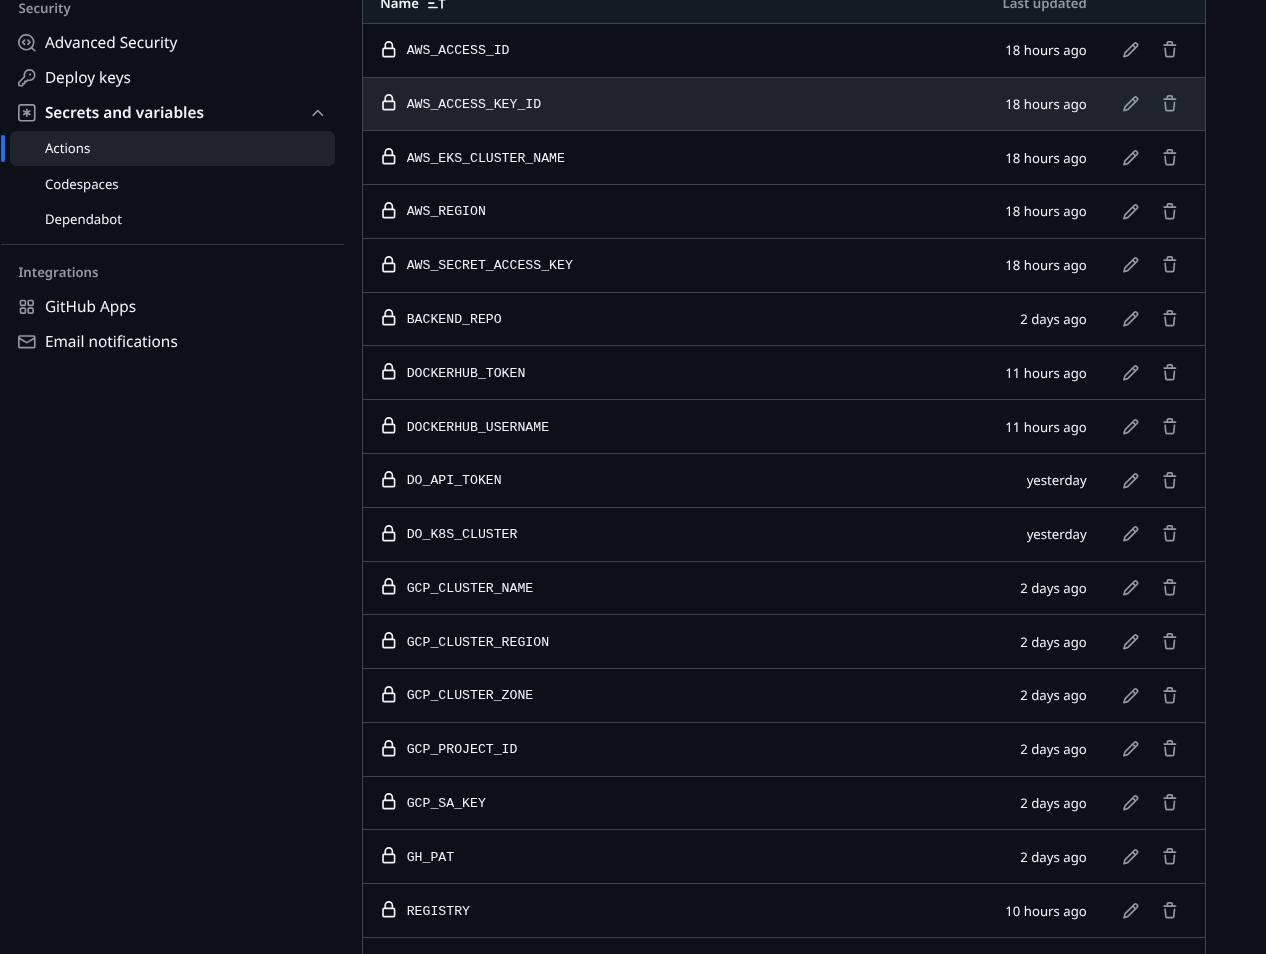This screenshot has width=1266, height=954.
Task: Click the Deploy keys key icon
Action: [27, 77]
